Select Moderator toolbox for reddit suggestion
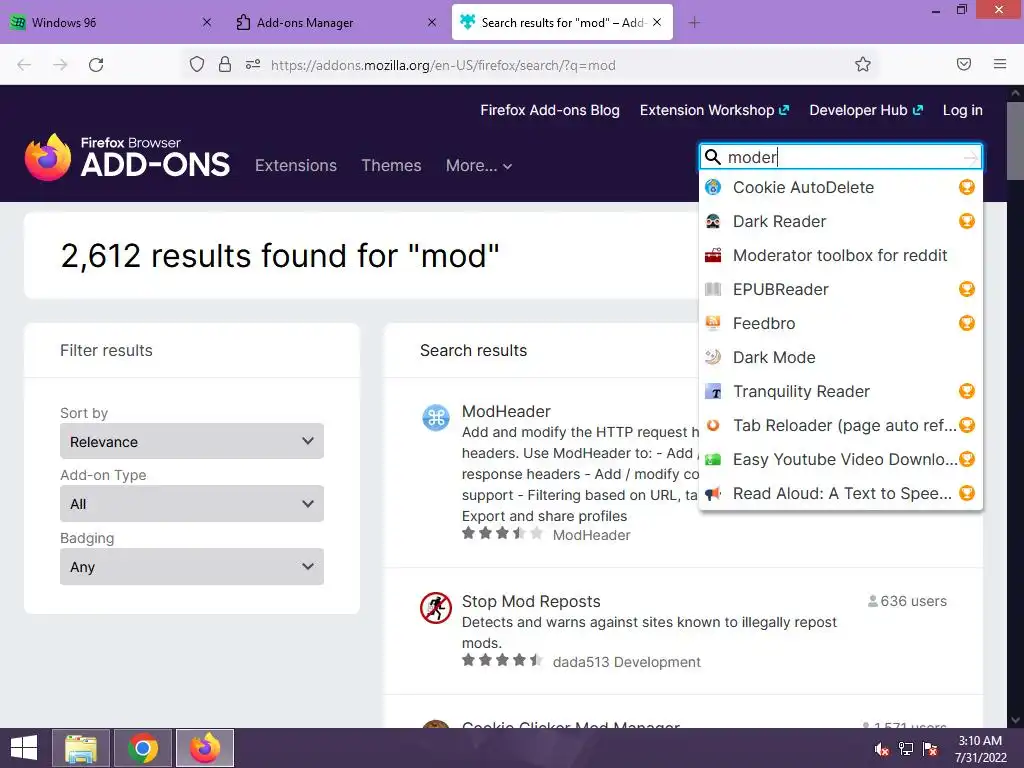 840,255
